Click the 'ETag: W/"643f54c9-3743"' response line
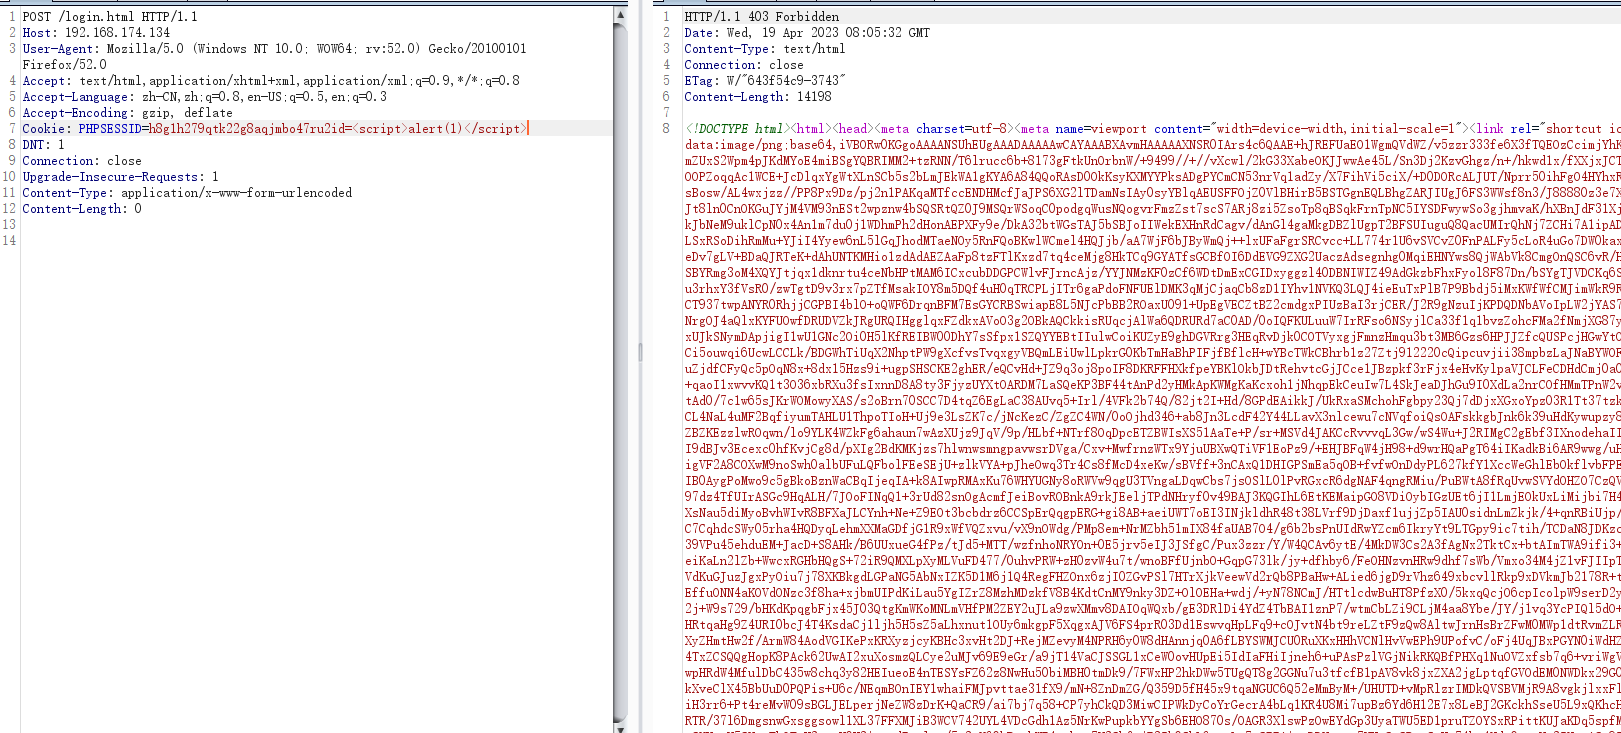Image resolution: width=1621 pixels, height=733 pixels. point(765,80)
